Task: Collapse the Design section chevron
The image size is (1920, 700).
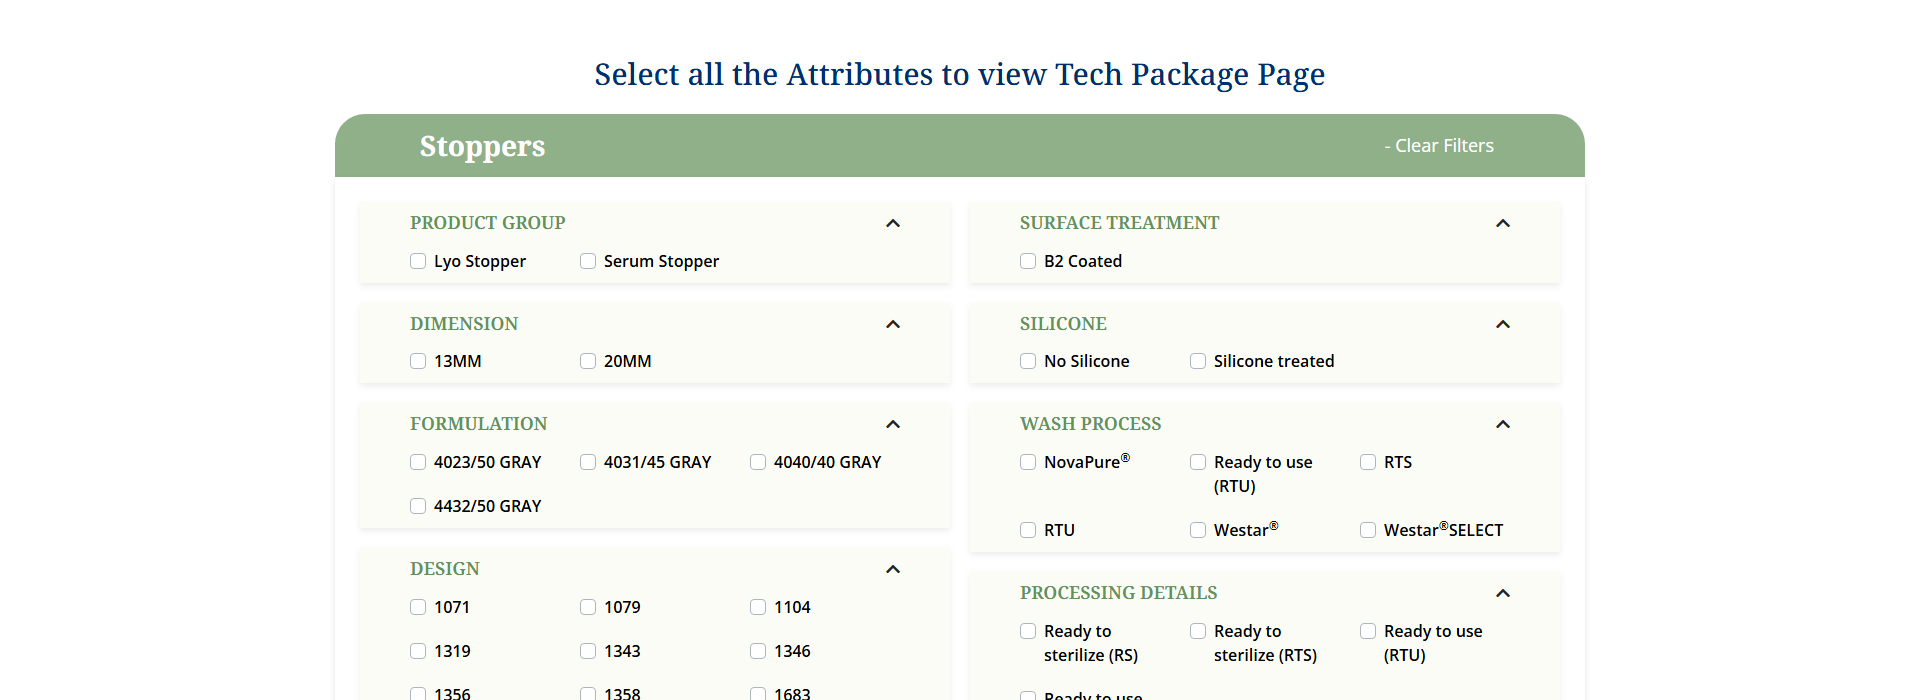Action: pyautogui.click(x=893, y=569)
